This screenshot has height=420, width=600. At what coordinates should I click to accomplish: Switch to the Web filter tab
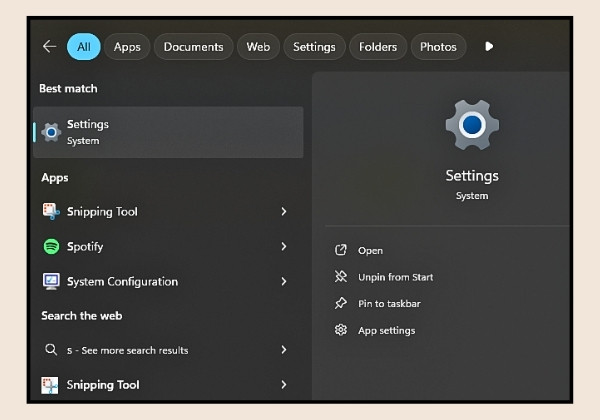click(x=258, y=47)
